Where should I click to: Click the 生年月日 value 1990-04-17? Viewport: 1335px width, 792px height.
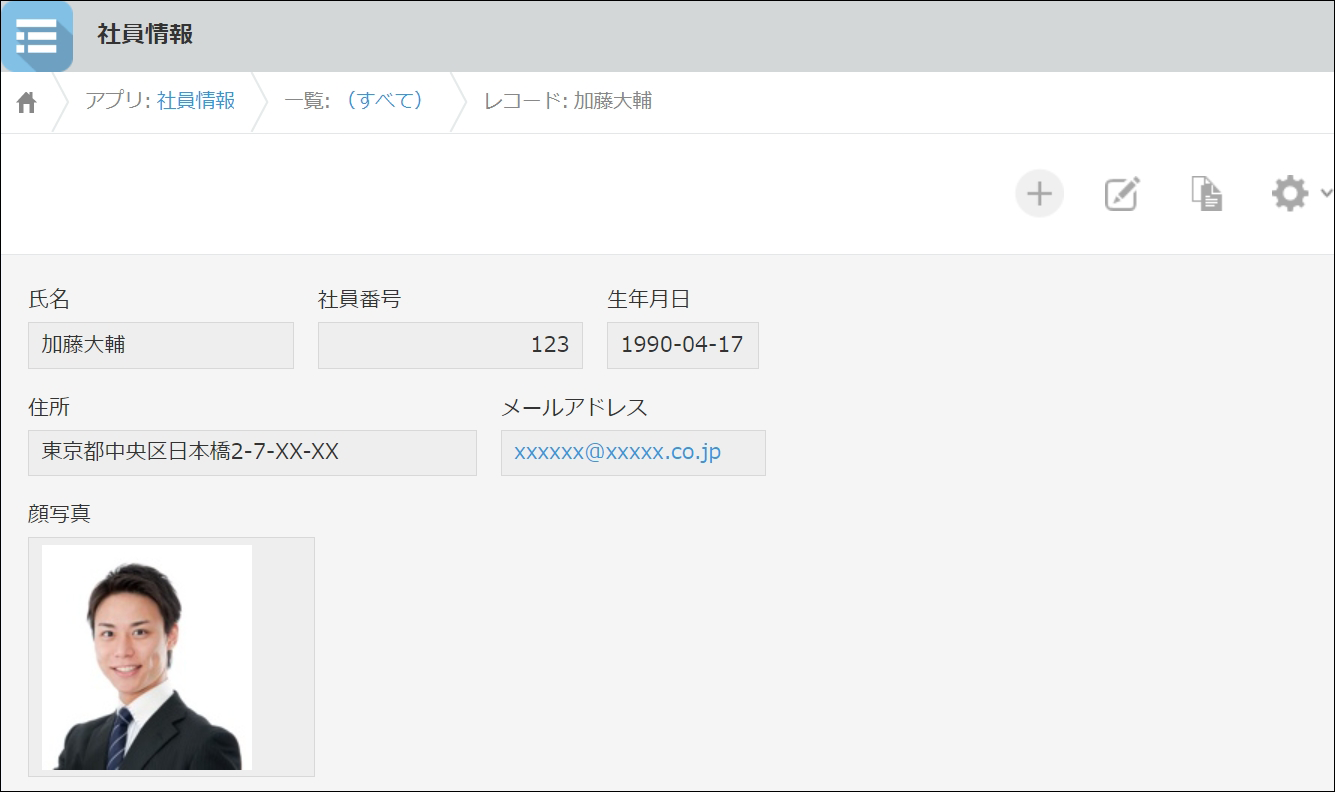tap(682, 345)
